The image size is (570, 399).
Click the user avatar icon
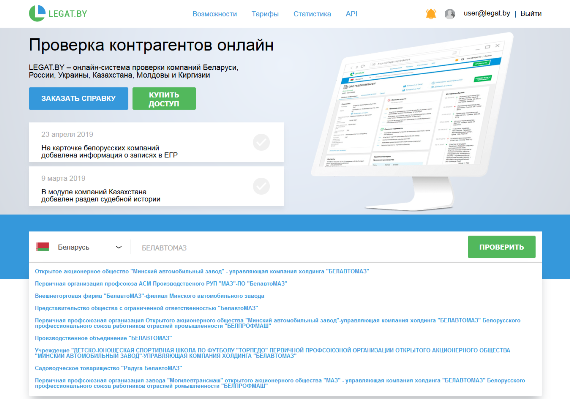450,14
